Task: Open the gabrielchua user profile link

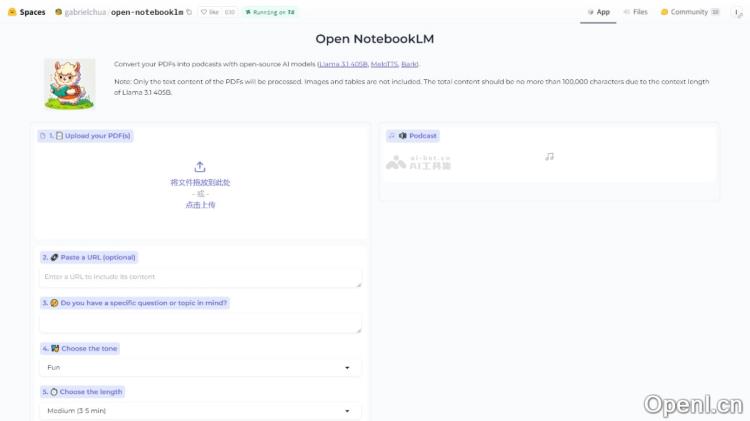Action: coord(85,12)
